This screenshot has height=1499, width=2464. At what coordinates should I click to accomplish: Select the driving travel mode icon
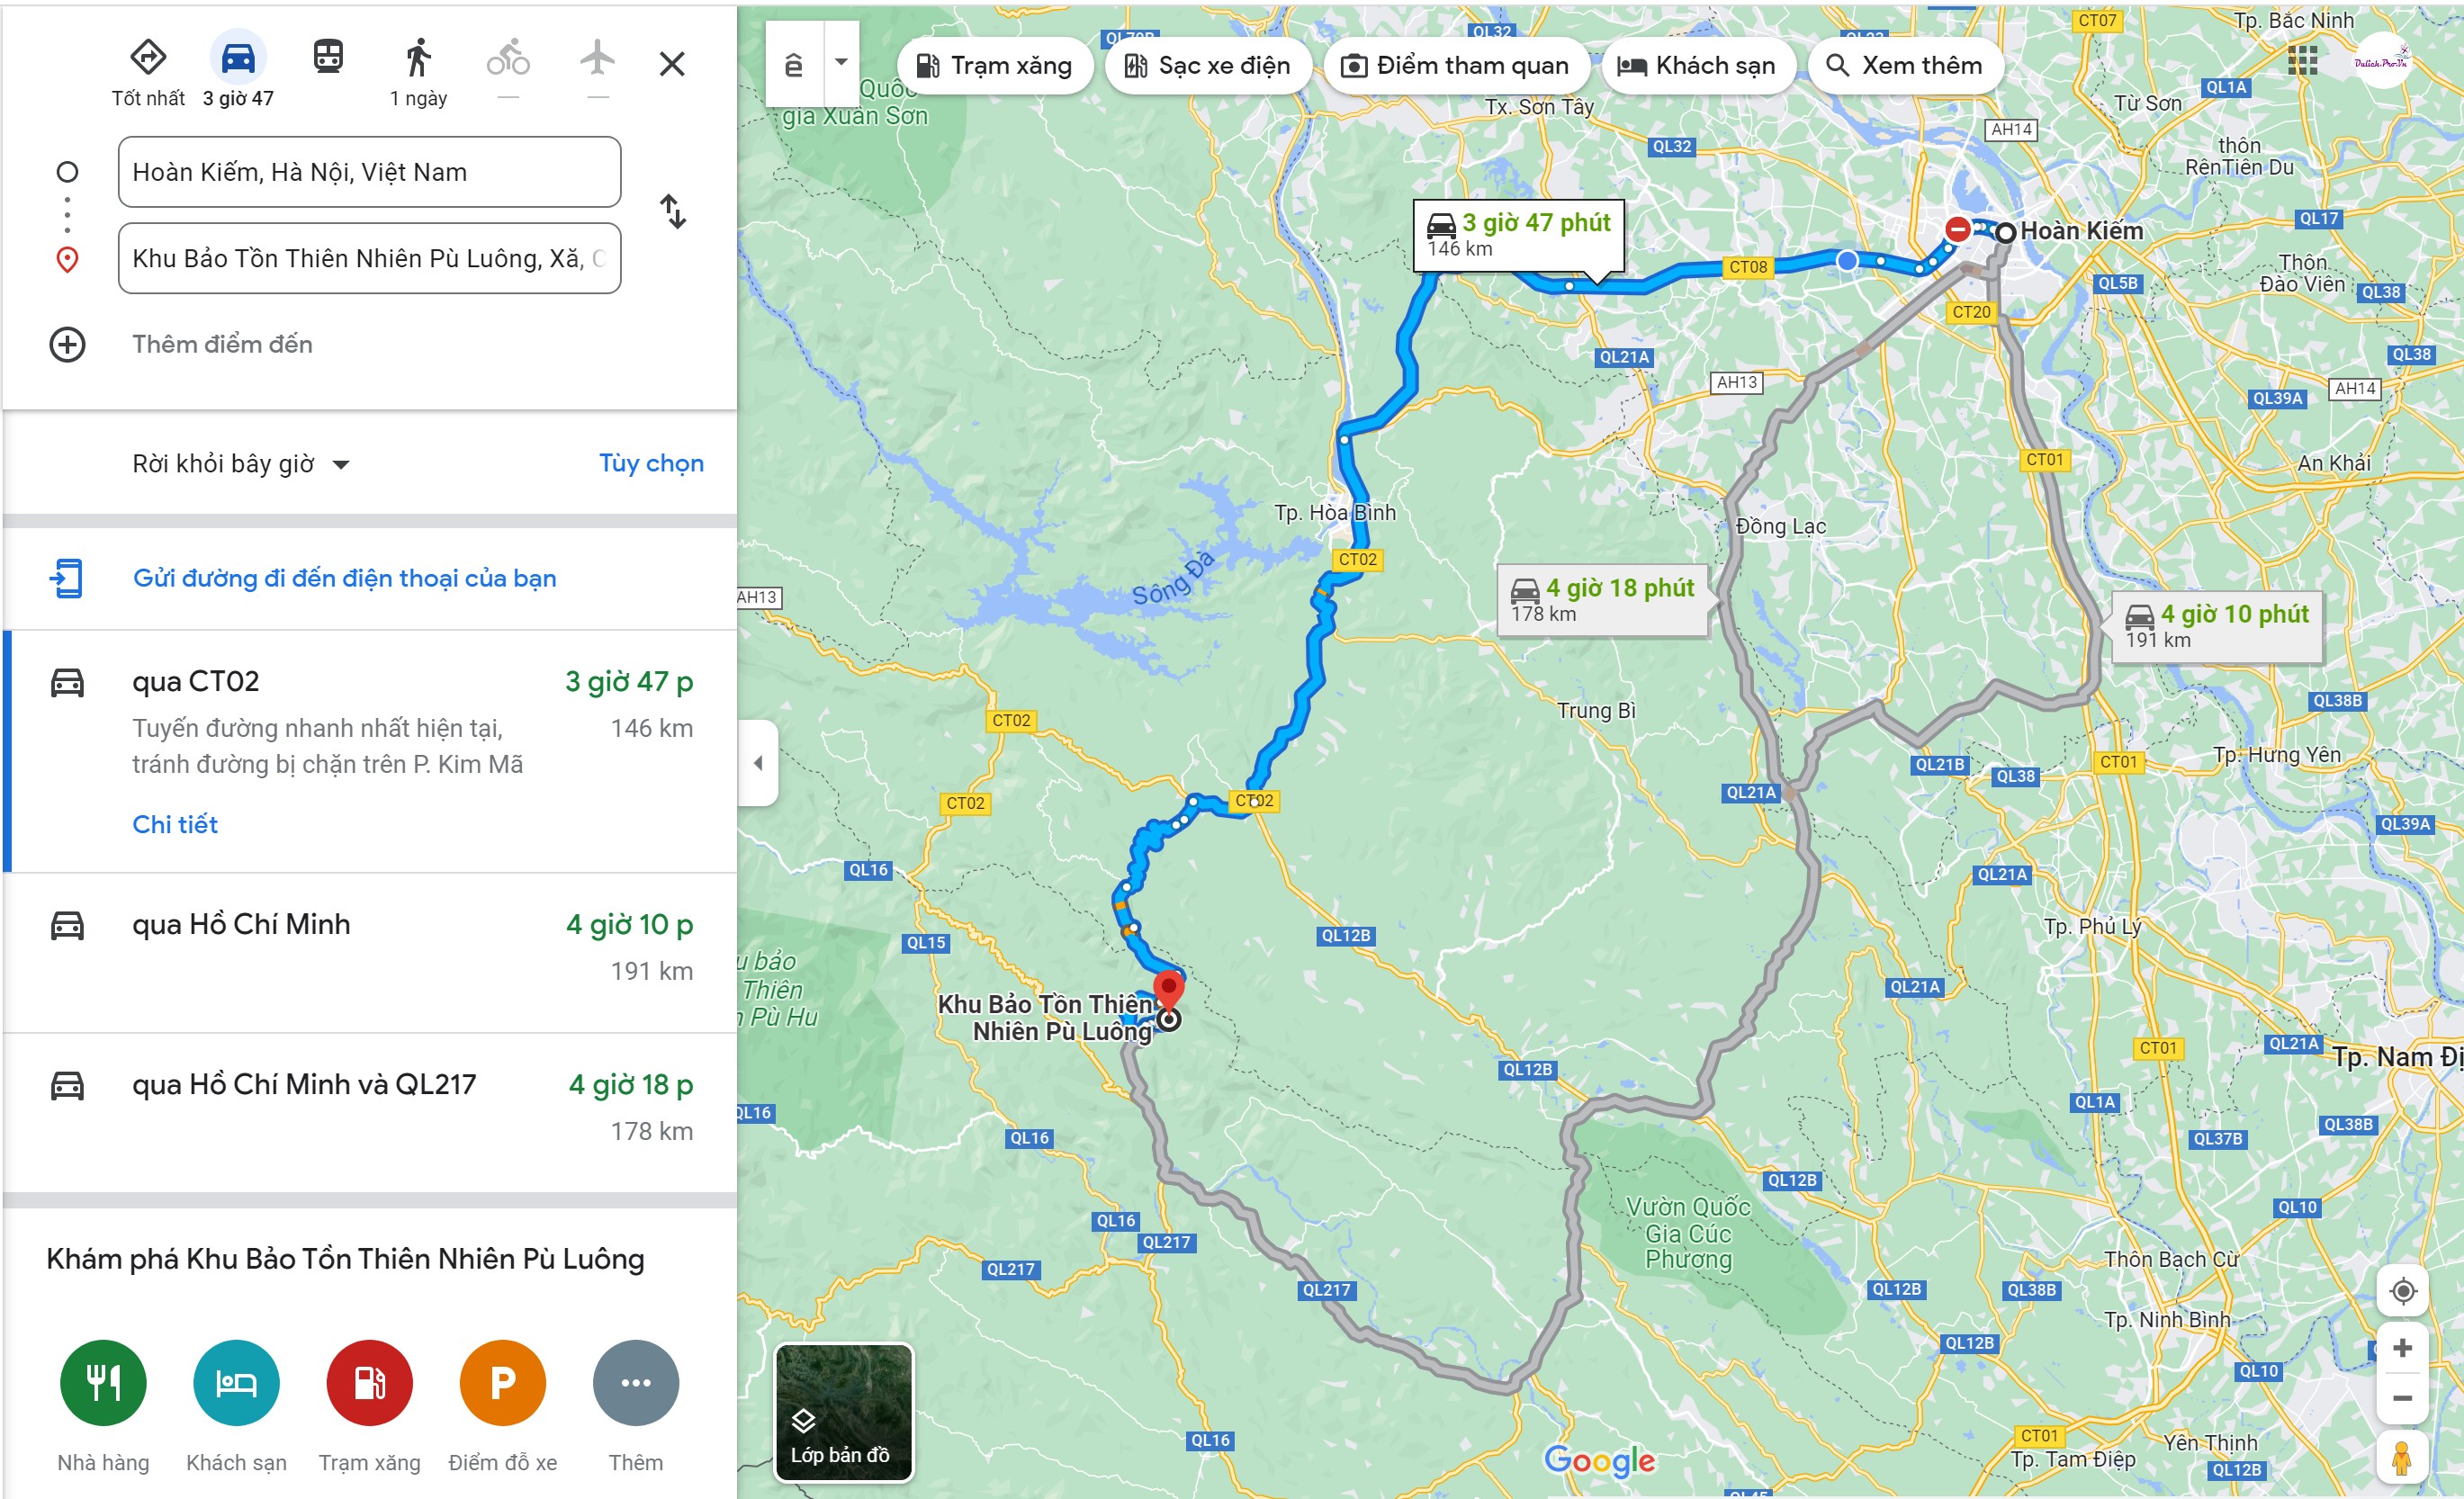tap(238, 59)
